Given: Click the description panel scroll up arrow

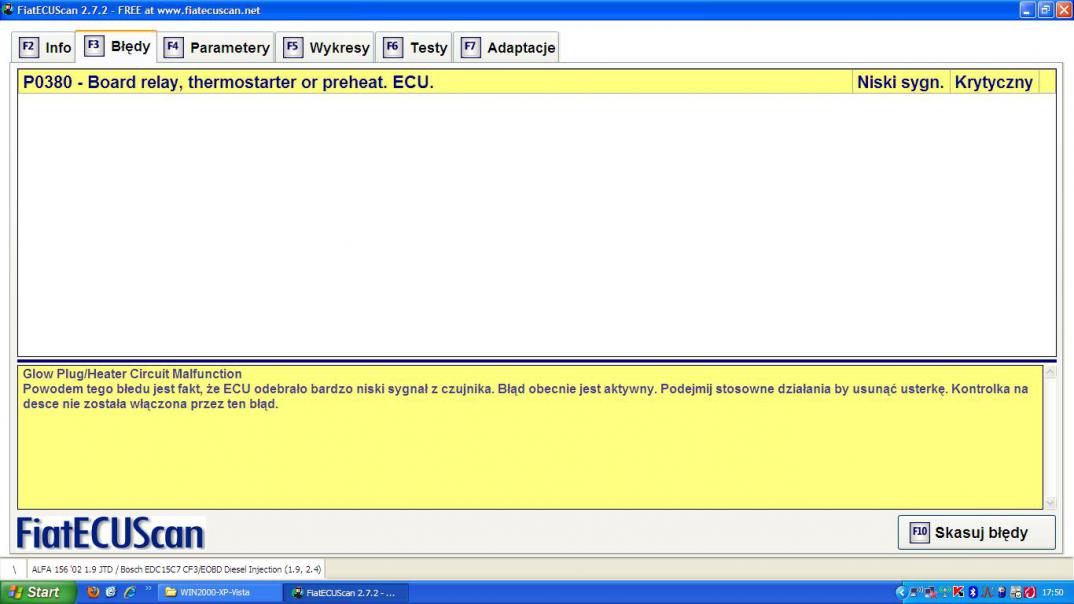Looking at the screenshot, I should pos(1049,372).
